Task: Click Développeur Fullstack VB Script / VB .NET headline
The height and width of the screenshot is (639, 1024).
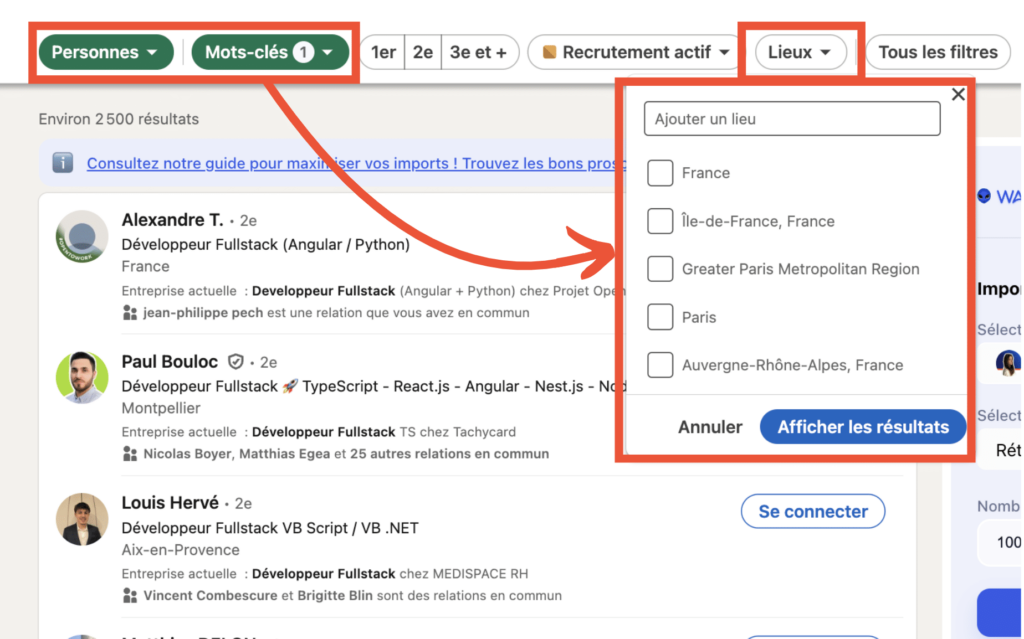Action: pyautogui.click(x=270, y=528)
